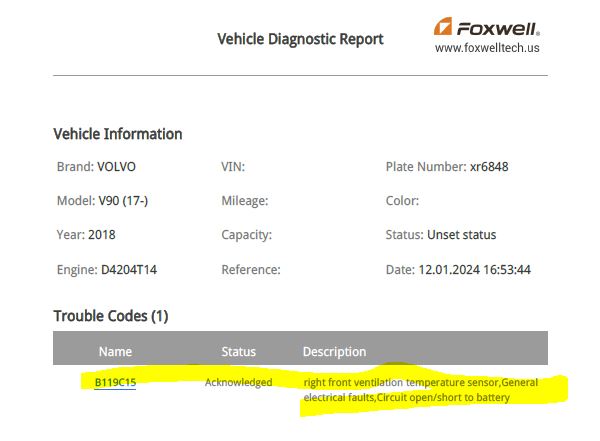
Task: Click the empty VIN label
Action: pos(233,167)
